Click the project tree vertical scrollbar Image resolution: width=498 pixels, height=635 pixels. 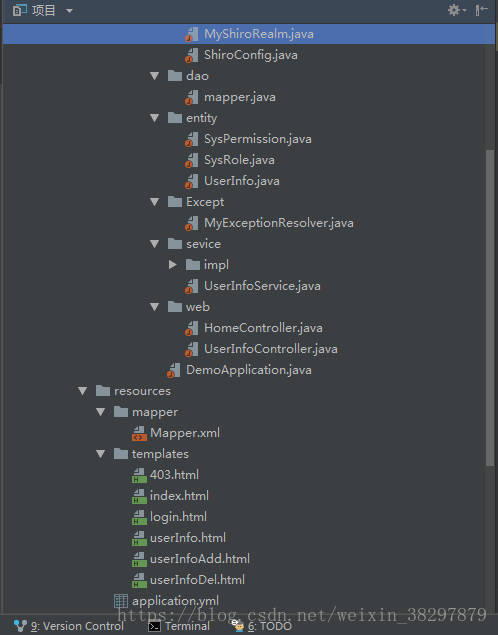[490, 308]
